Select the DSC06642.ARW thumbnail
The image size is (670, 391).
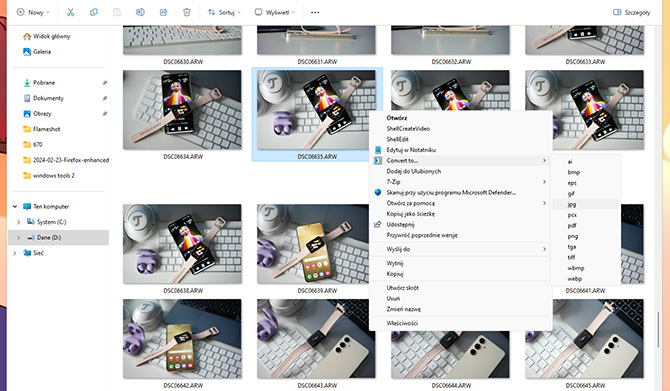point(182,339)
